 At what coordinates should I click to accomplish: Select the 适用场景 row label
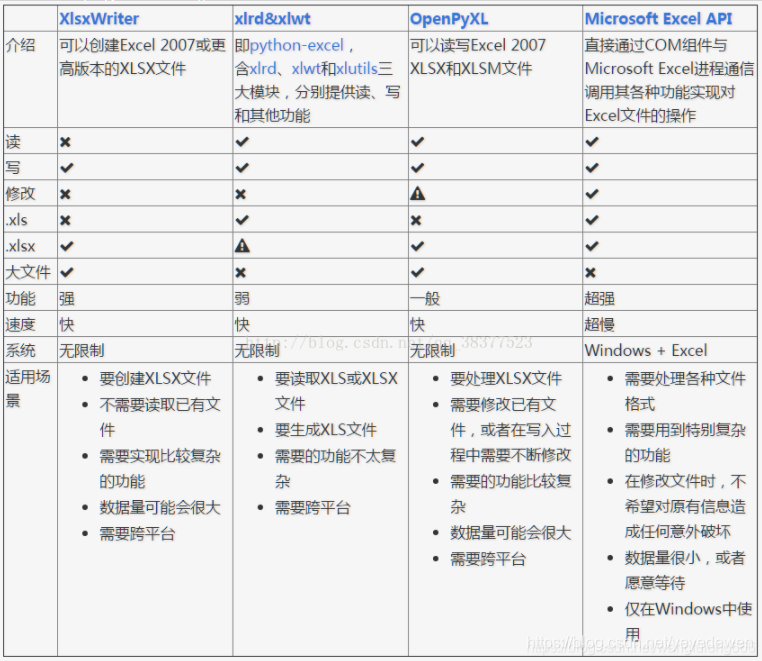pos(28,389)
